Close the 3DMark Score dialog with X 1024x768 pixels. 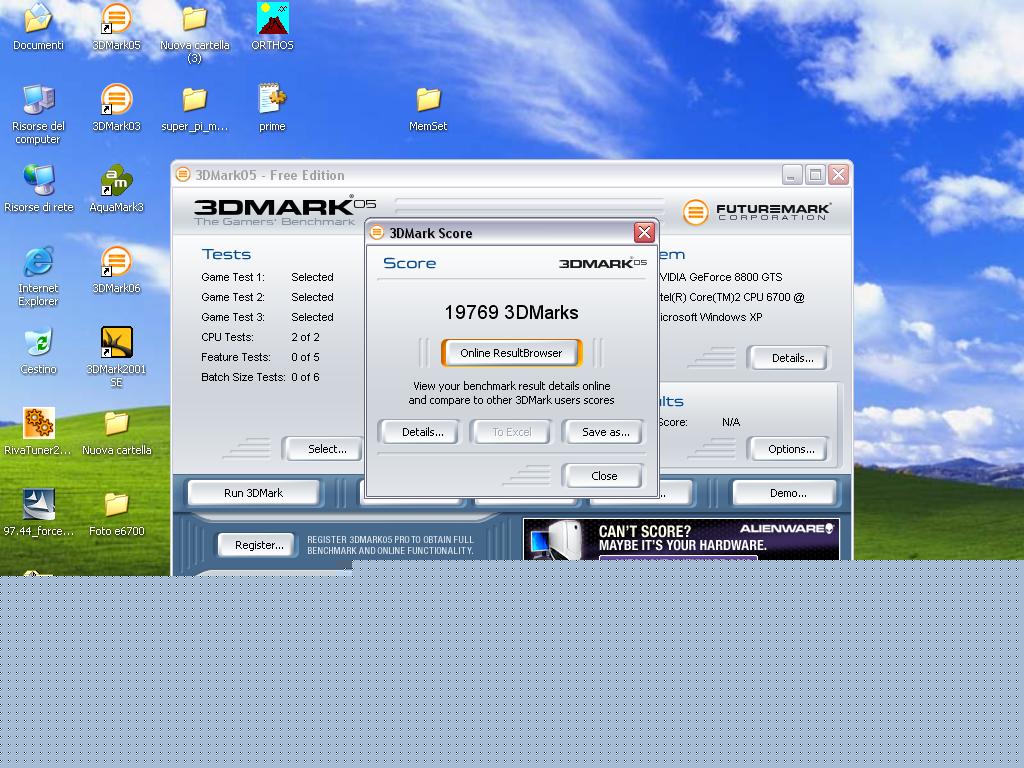644,232
